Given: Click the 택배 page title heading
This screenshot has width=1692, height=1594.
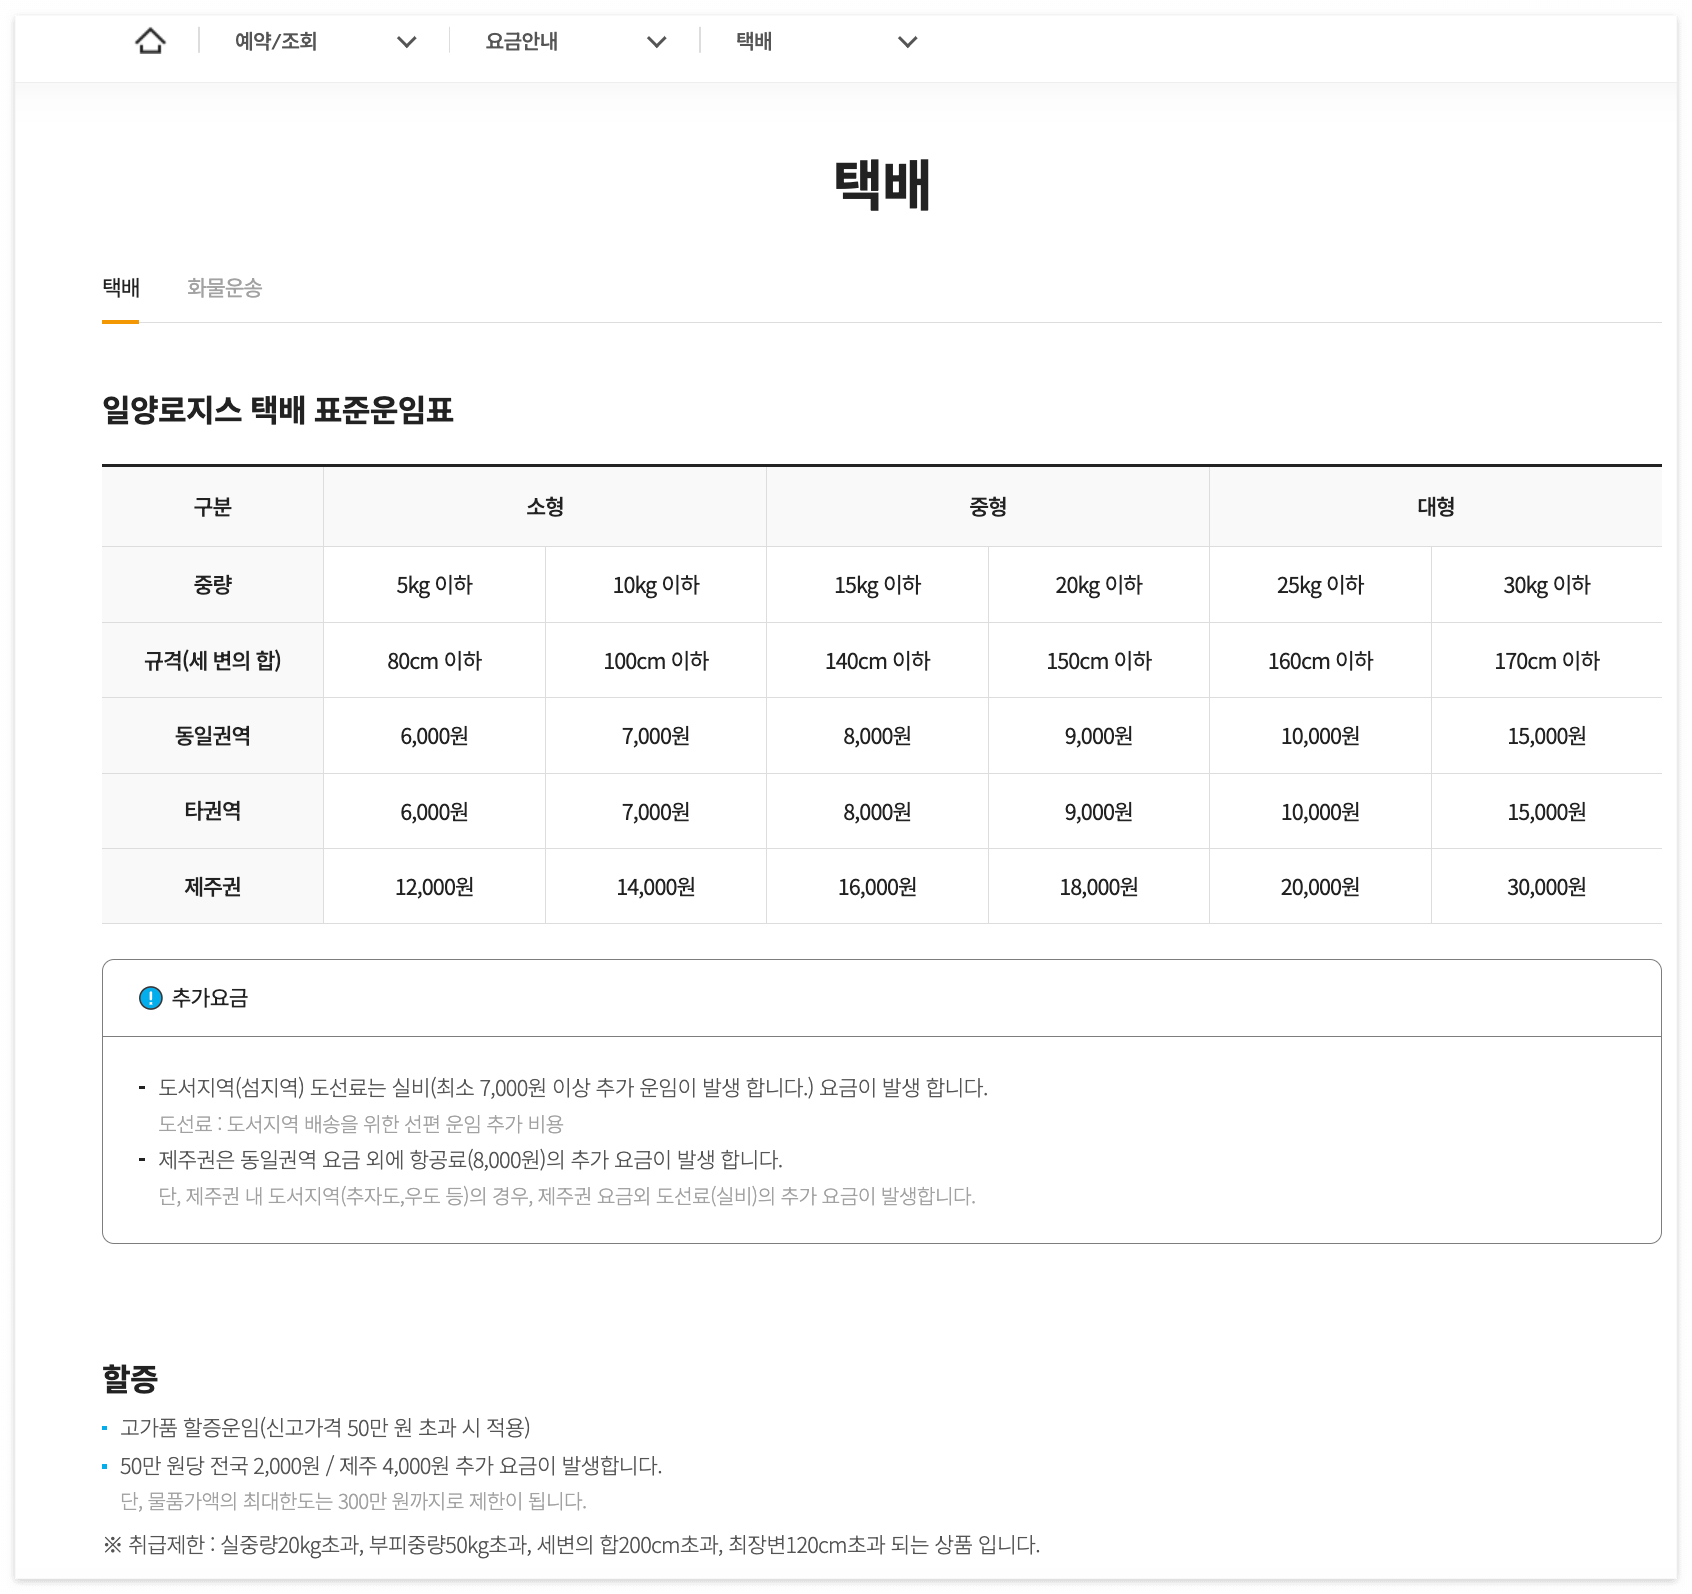Looking at the screenshot, I should tap(882, 185).
